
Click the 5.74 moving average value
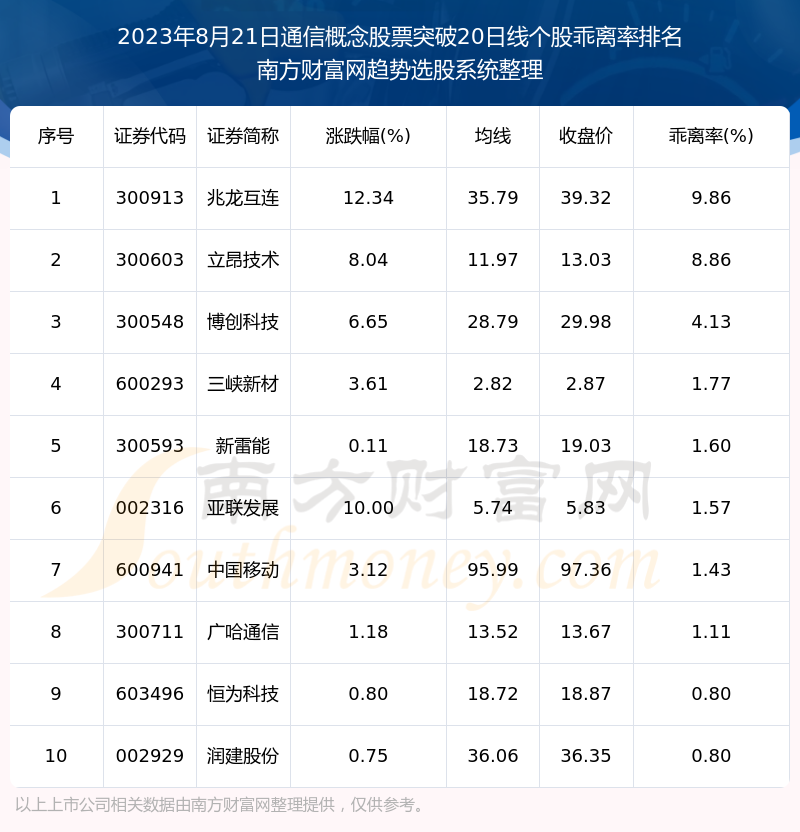493,508
